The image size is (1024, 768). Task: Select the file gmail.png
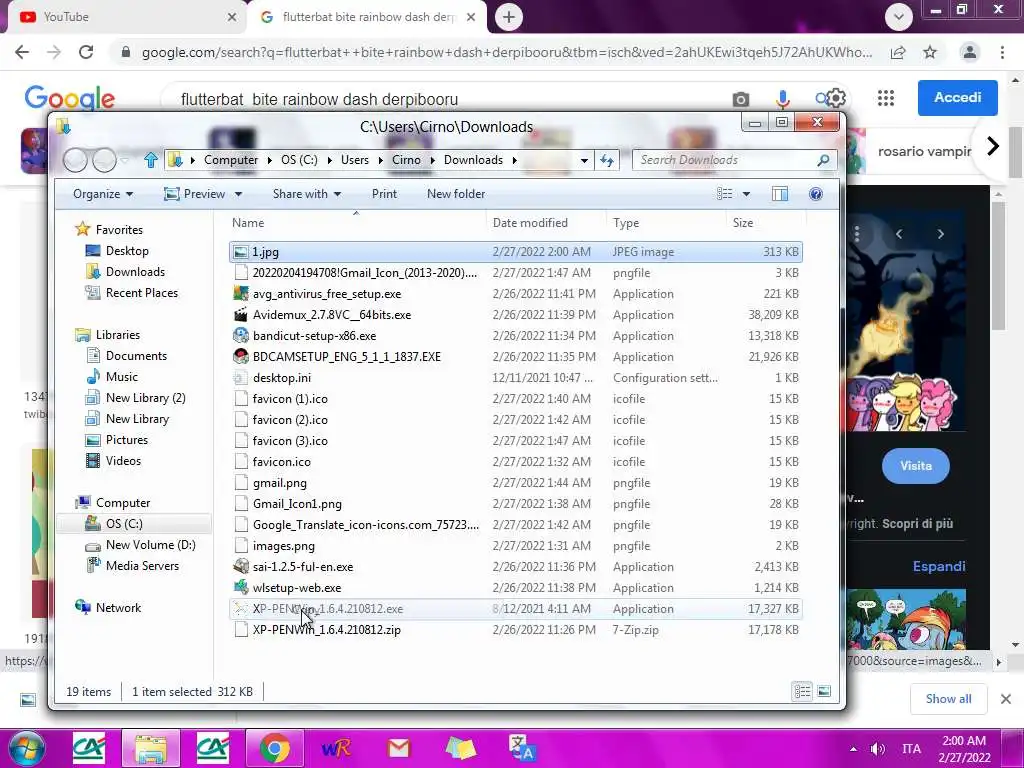tap(517, 483)
